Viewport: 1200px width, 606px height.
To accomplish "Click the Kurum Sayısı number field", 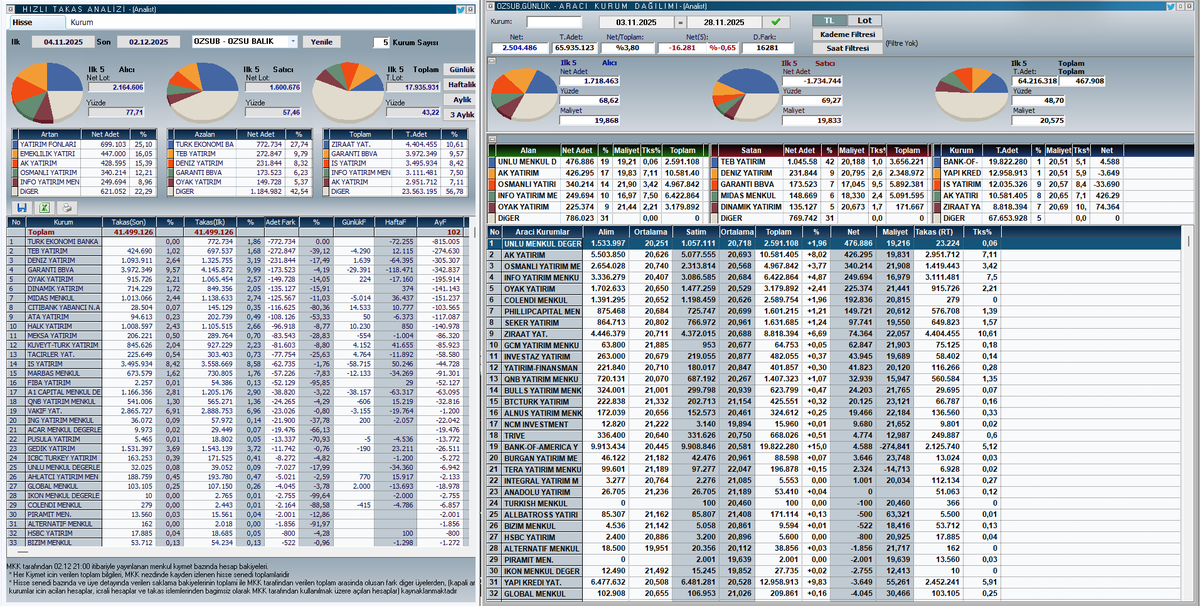I will (x=382, y=42).
